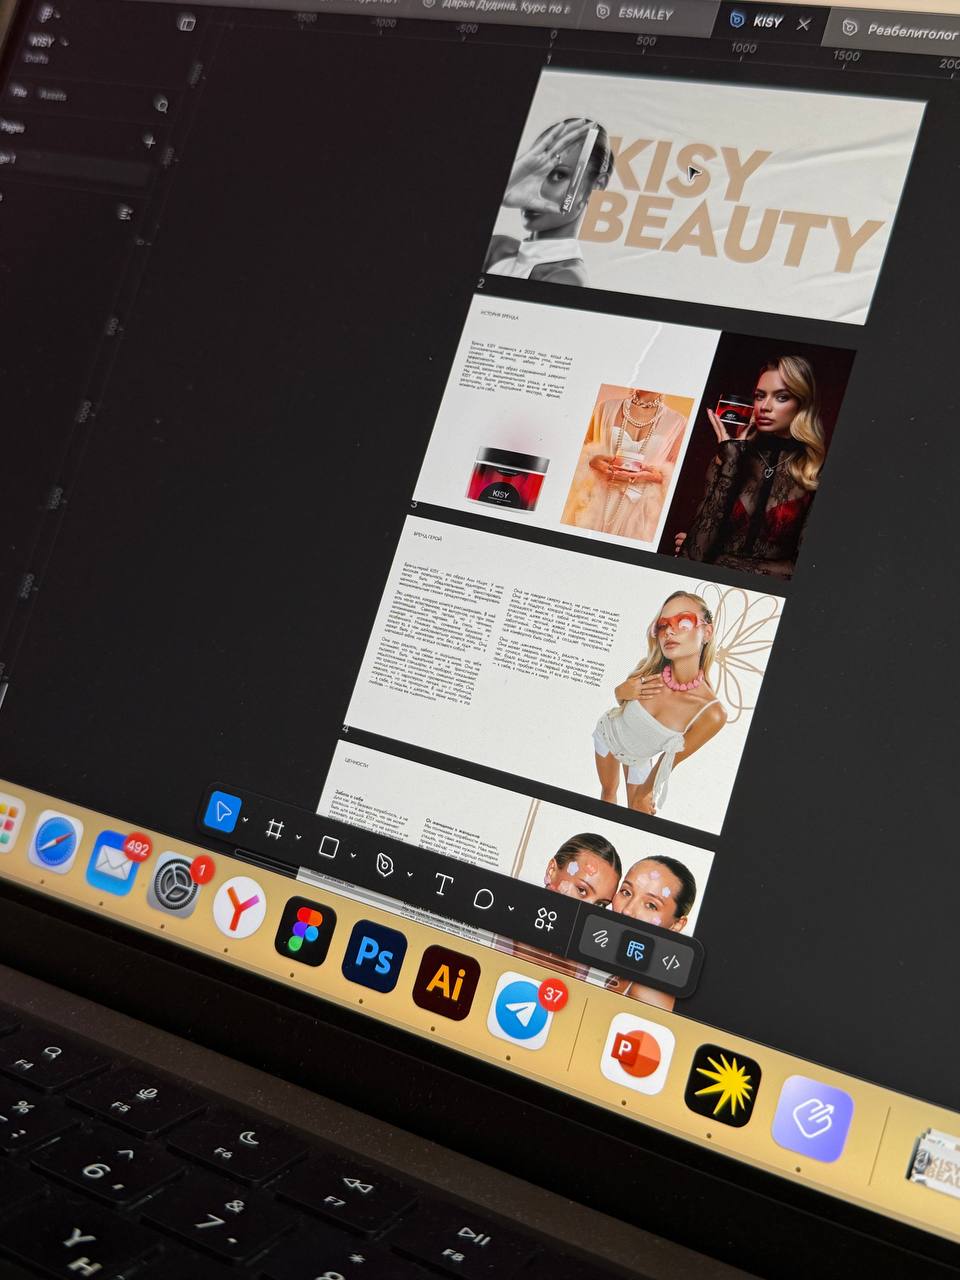The width and height of the screenshot is (960, 1280).
Task: Search layers with the magnifier icon
Action: [x=161, y=104]
